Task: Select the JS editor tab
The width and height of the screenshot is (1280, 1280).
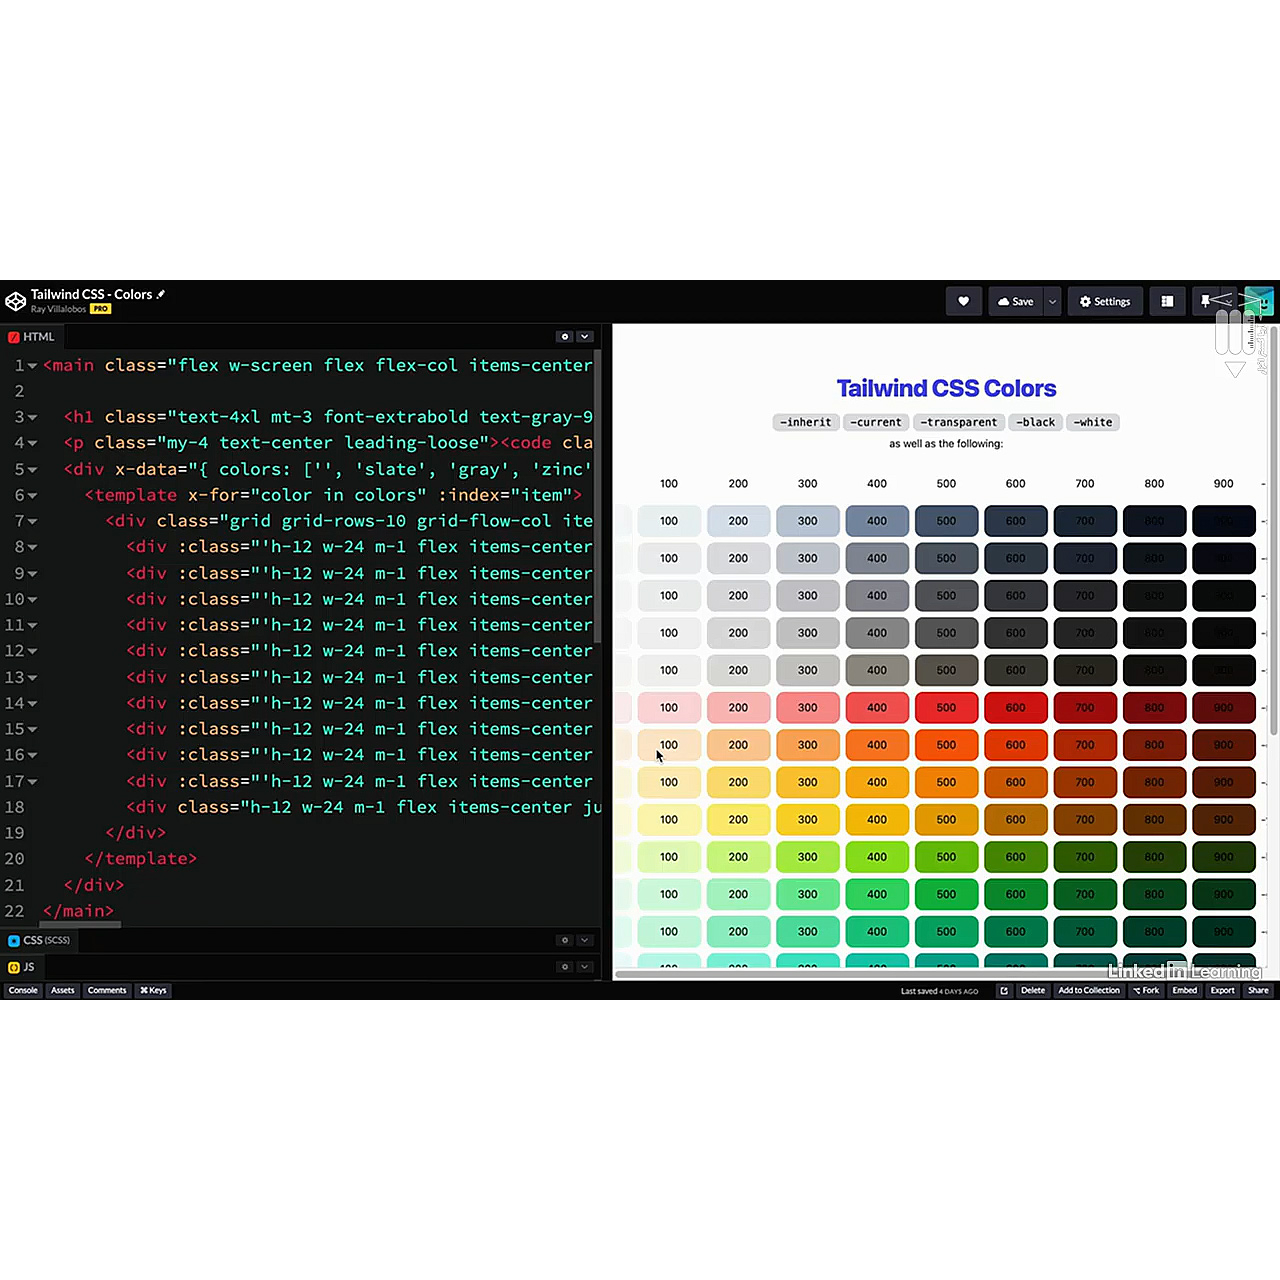Action: 22,967
